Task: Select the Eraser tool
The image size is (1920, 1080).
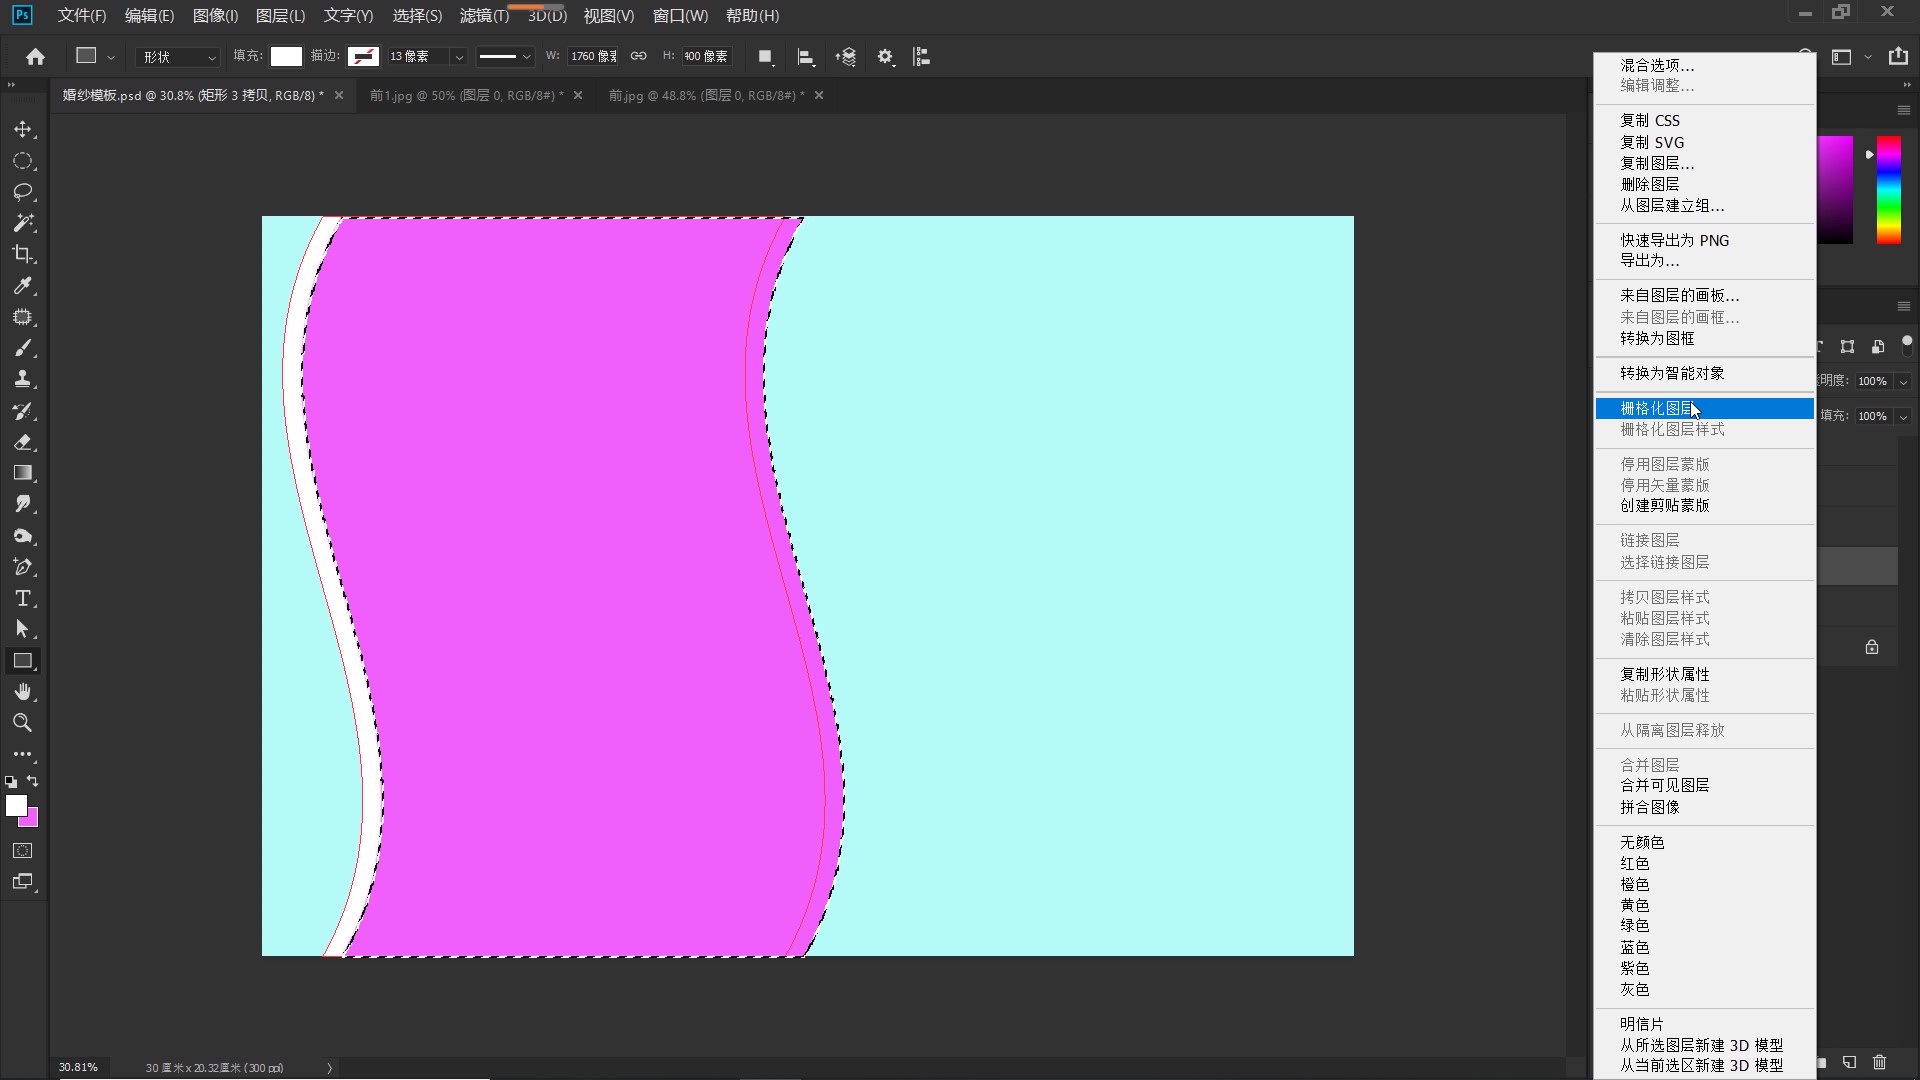Action: coord(23,442)
